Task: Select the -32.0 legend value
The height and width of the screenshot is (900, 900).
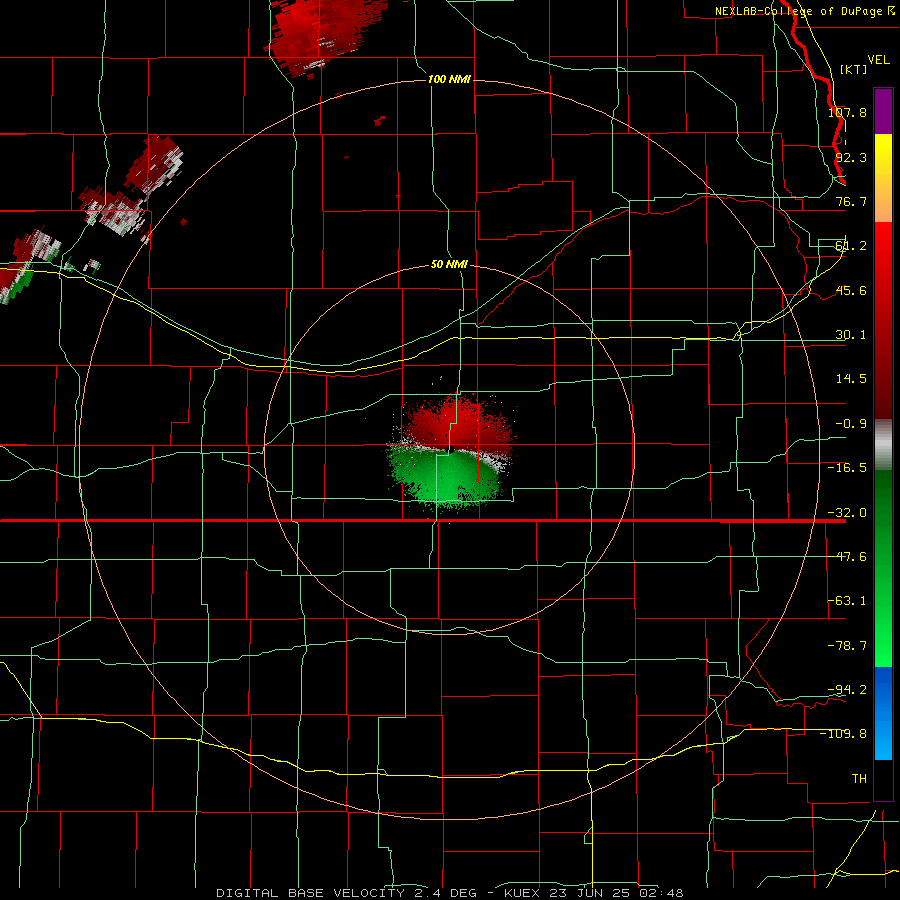Action: point(848,513)
